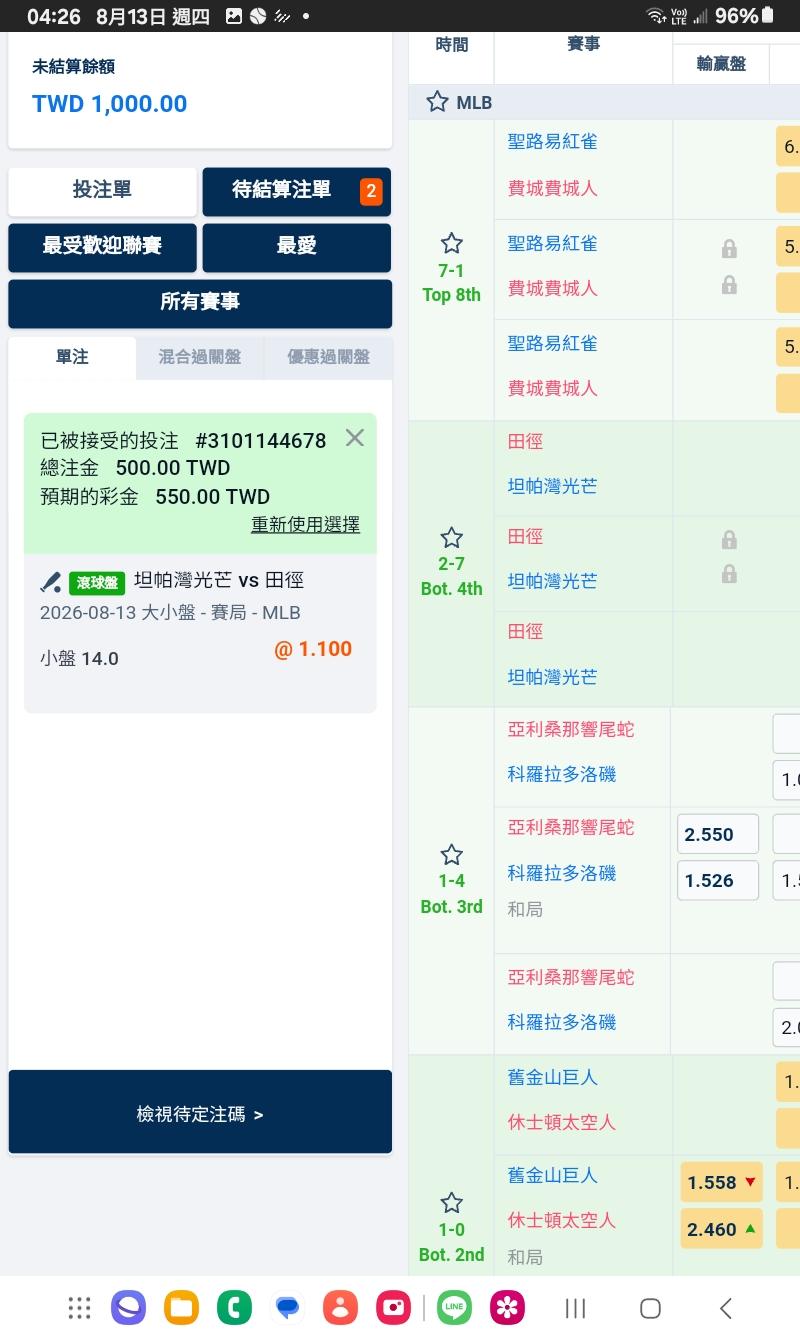Launch Samsung Internet from the dock
800x1340 pixels.
click(128, 1307)
